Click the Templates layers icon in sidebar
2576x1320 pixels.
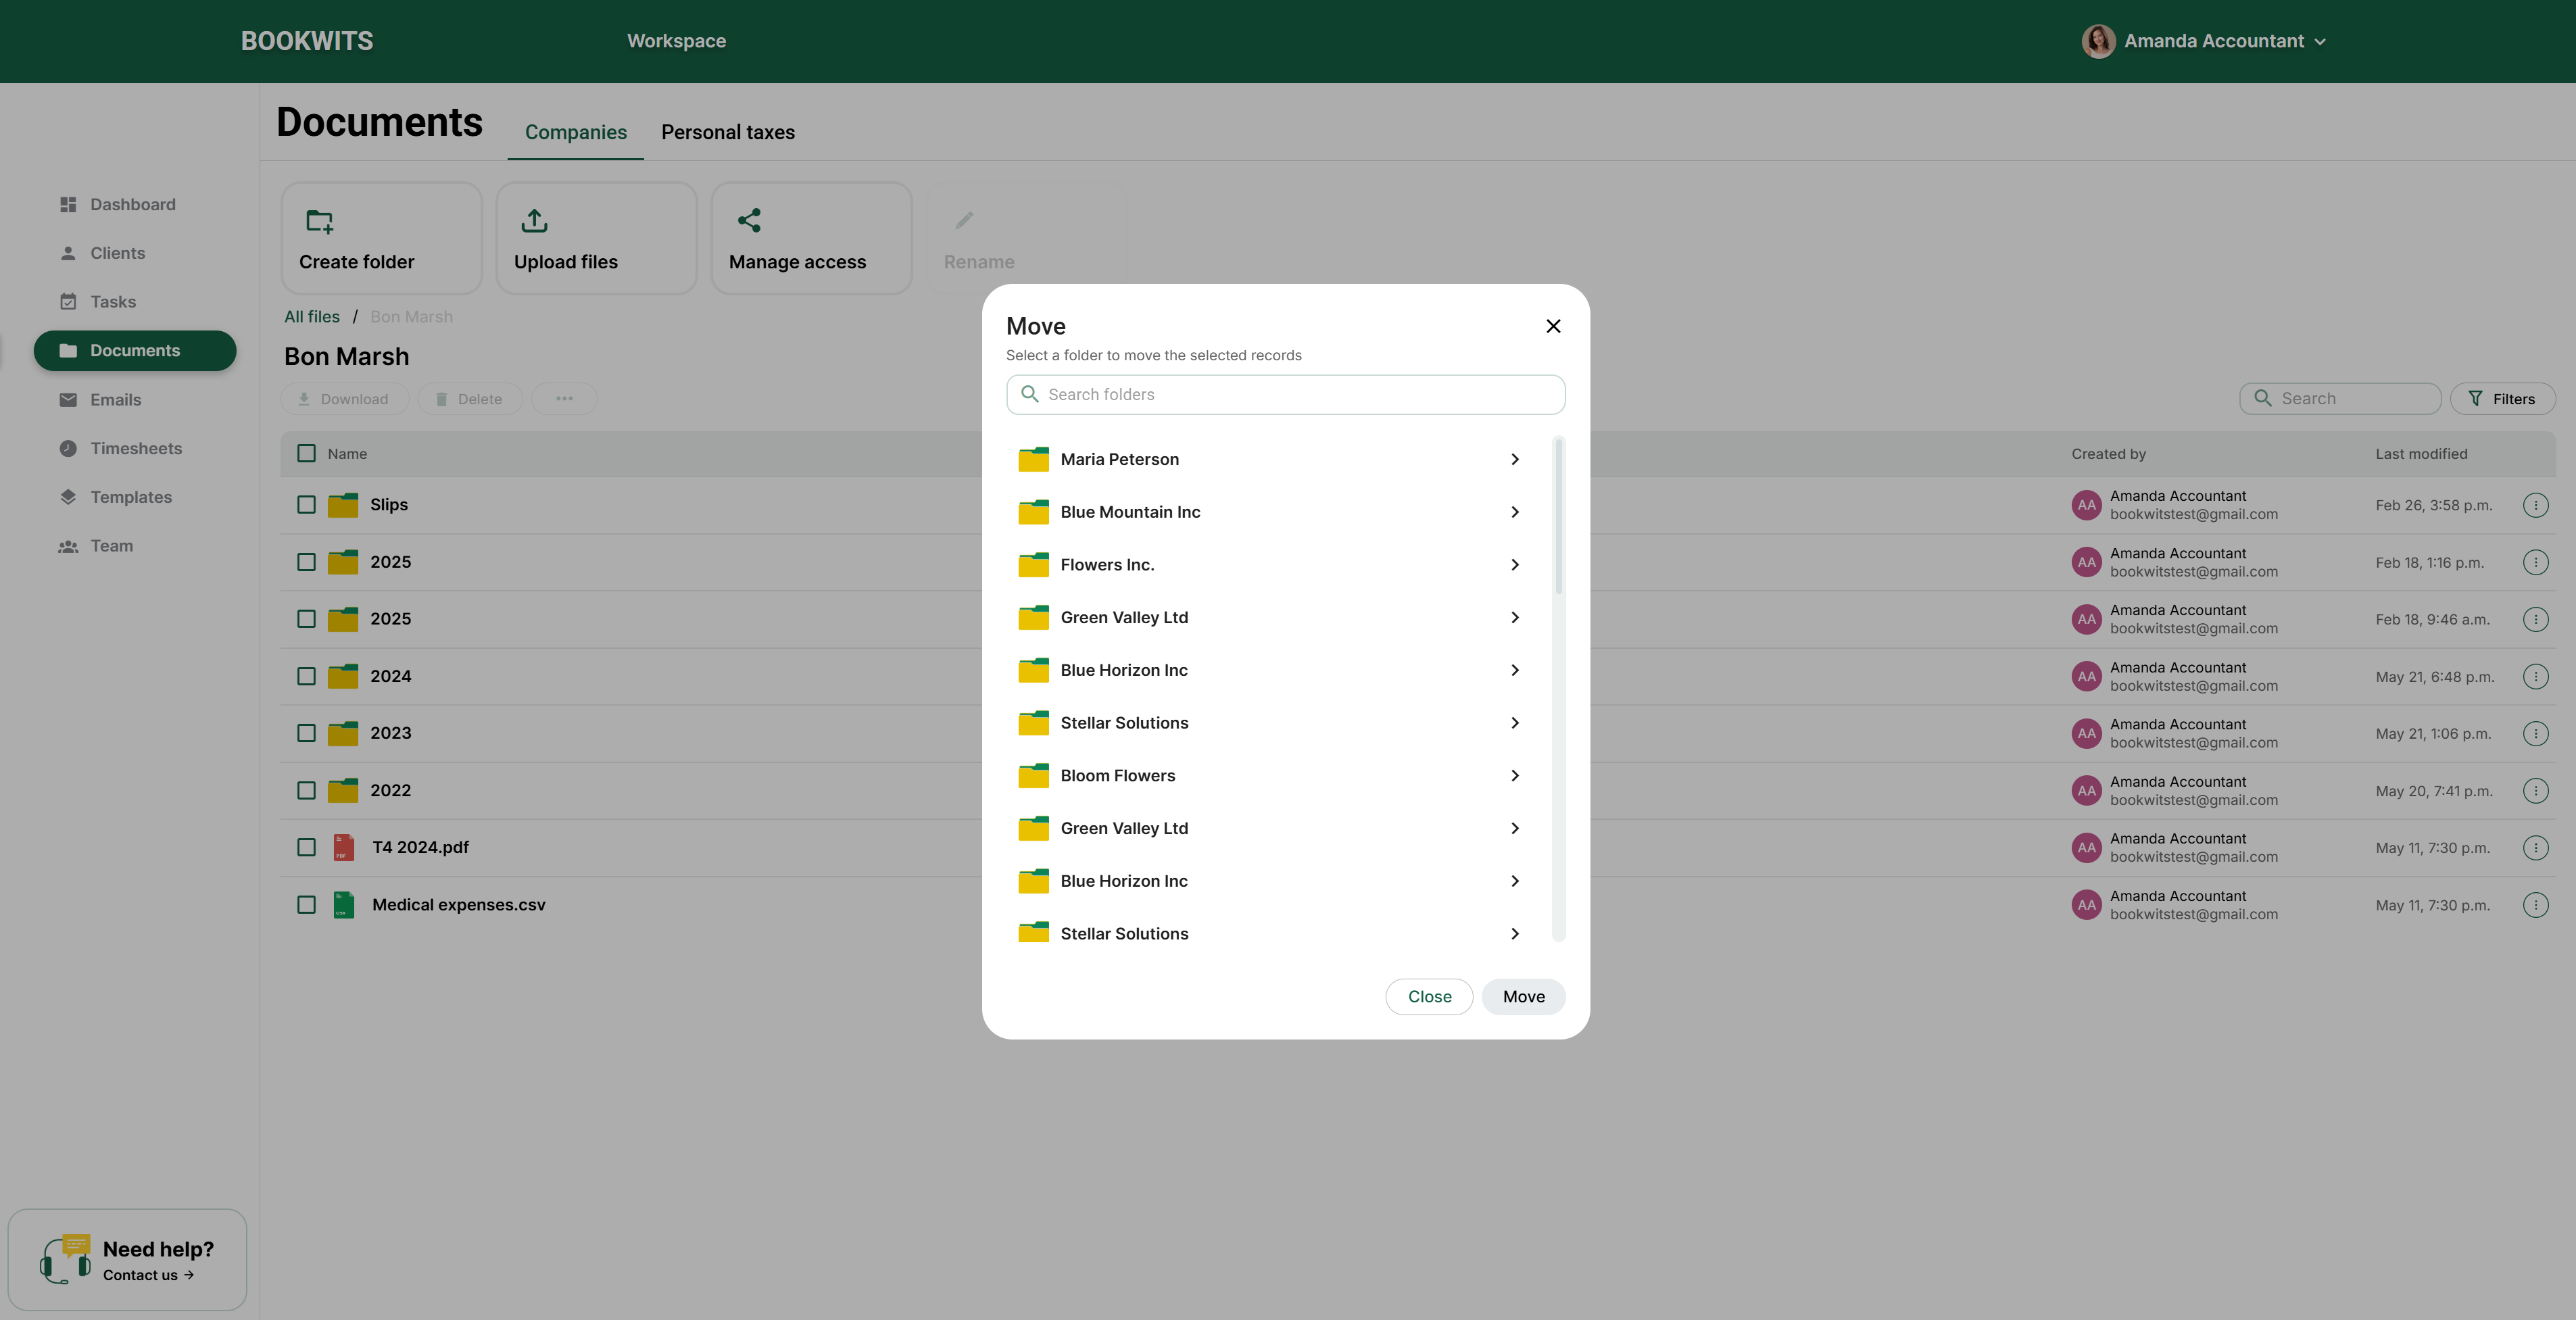(x=68, y=497)
